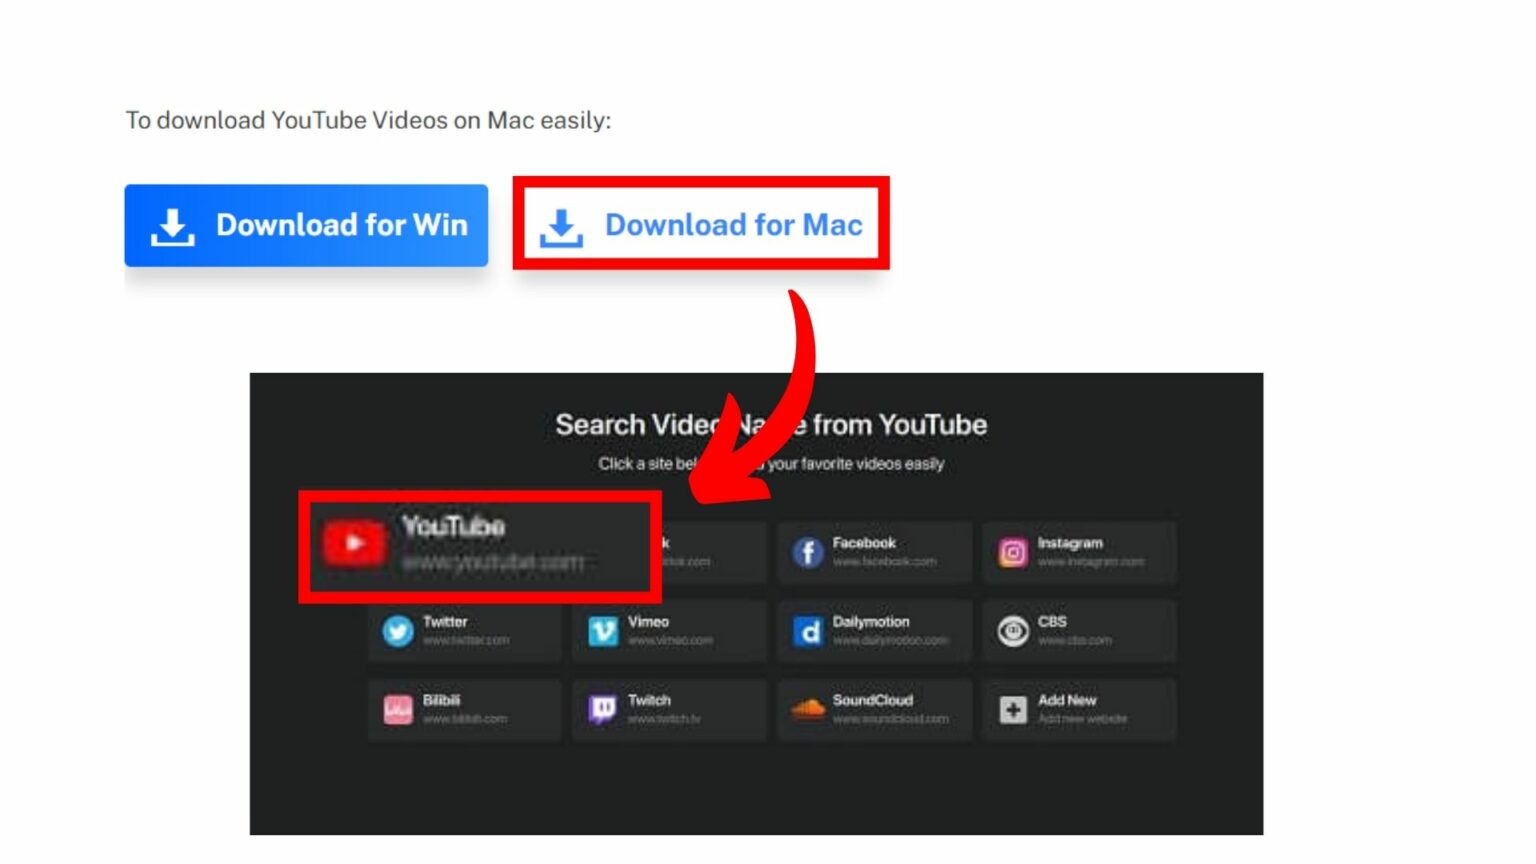Click the Facebook site icon
The width and height of the screenshot is (1536, 864).
click(x=806, y=552)
